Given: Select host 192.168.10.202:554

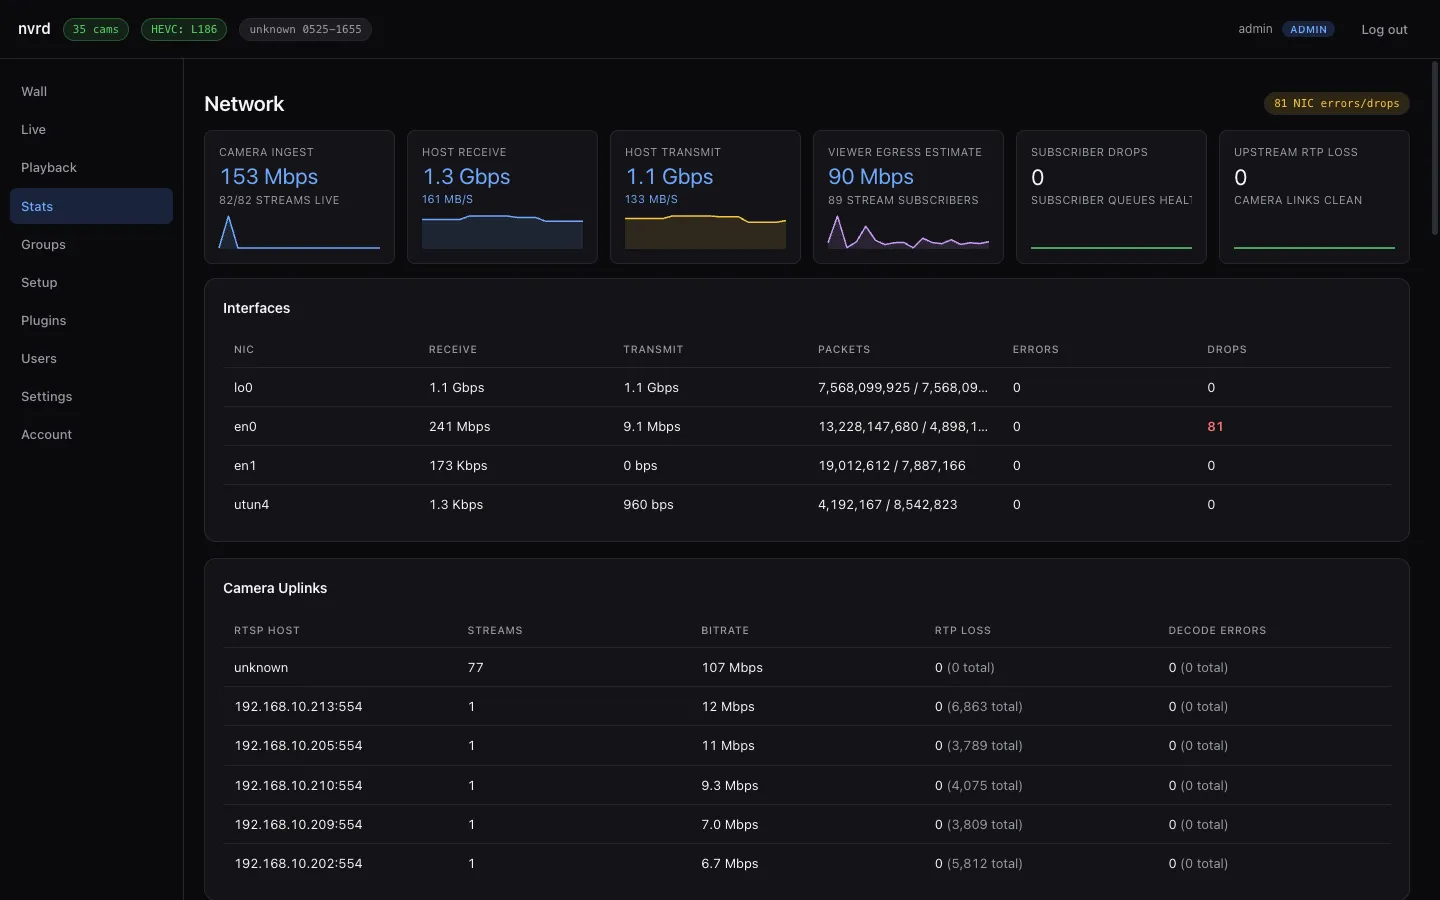Looking at the screenshot, I should click(298, 863).
